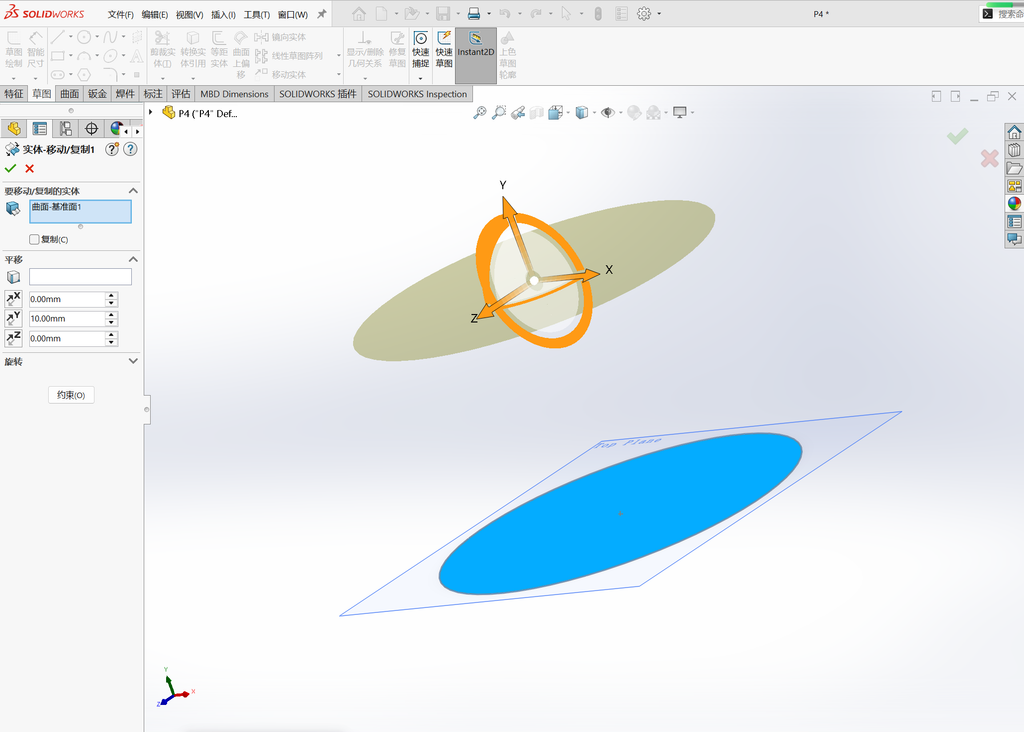
Task: Collapse the 要移动/复制的实体 section
Action: pyautogui.click(x=133, y=191)
